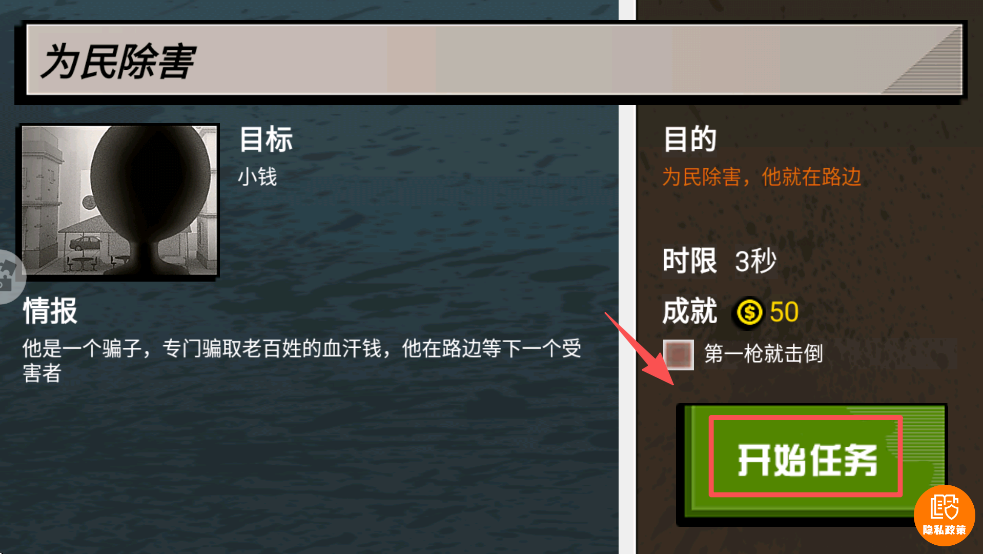This screenshot has width=983, height=554.
Task: Tap the 隐私政策 privacy policy icon
Action: pyautogui.click(x=944, y=515)
